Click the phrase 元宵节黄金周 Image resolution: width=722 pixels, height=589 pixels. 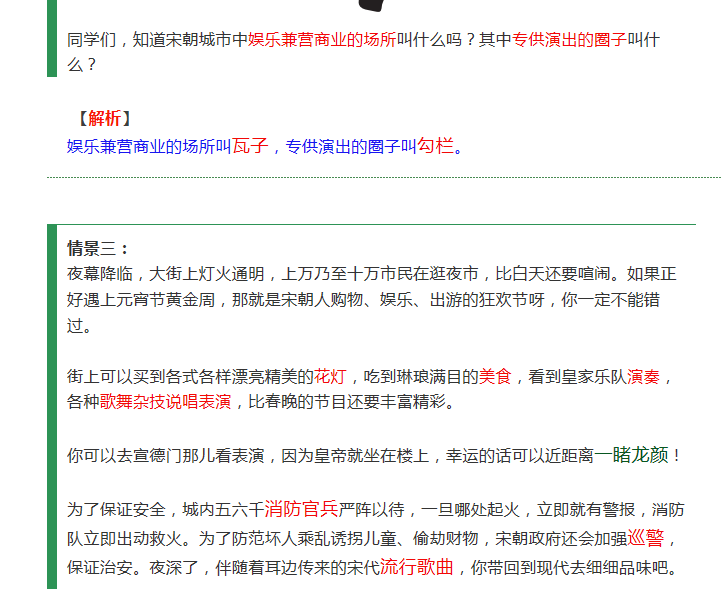pos(165,300)
